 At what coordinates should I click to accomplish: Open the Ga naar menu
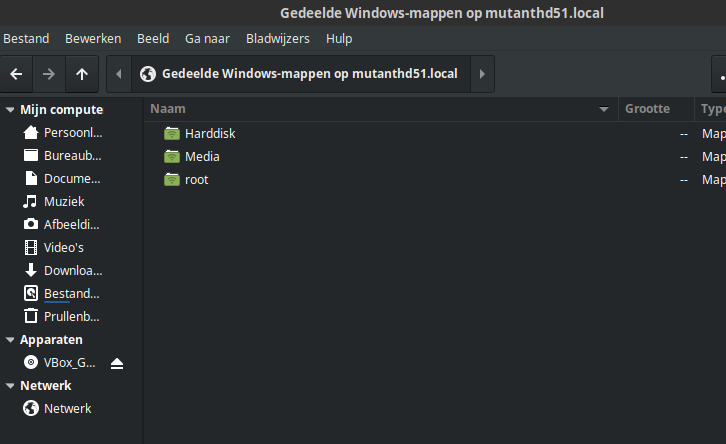207,38
